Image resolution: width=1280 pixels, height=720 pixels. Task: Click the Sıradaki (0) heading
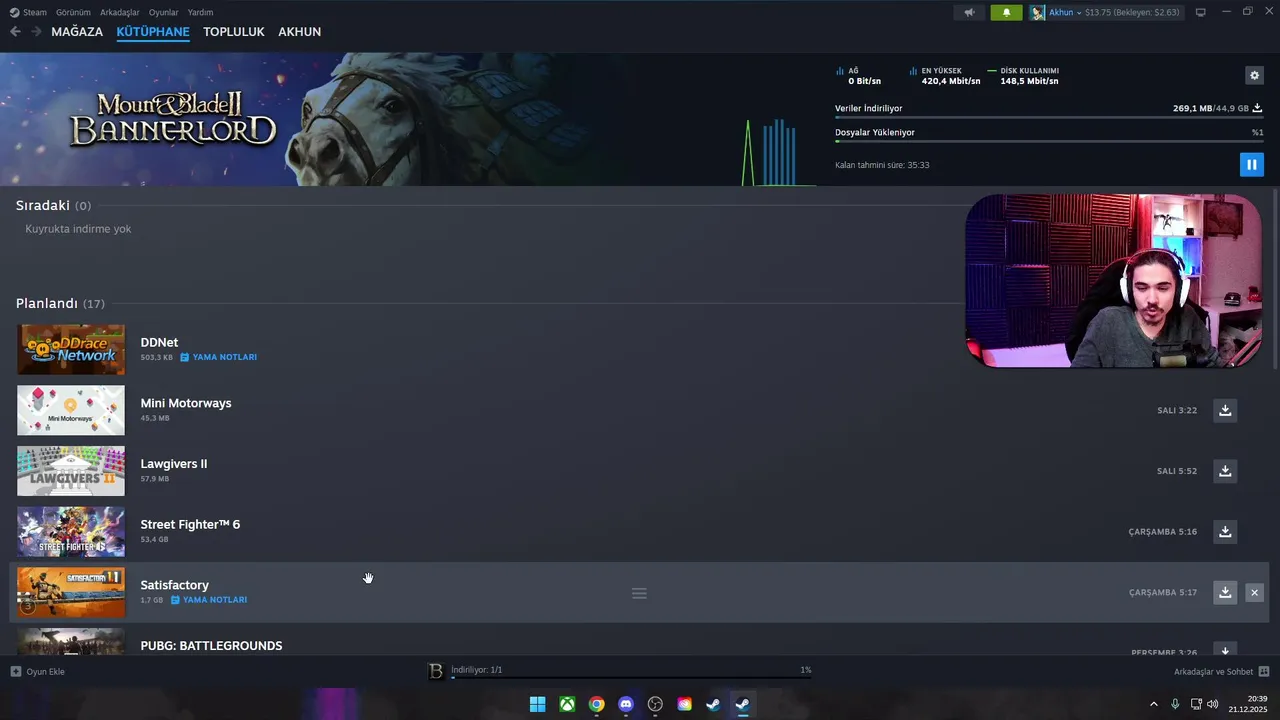click(53, 205)
